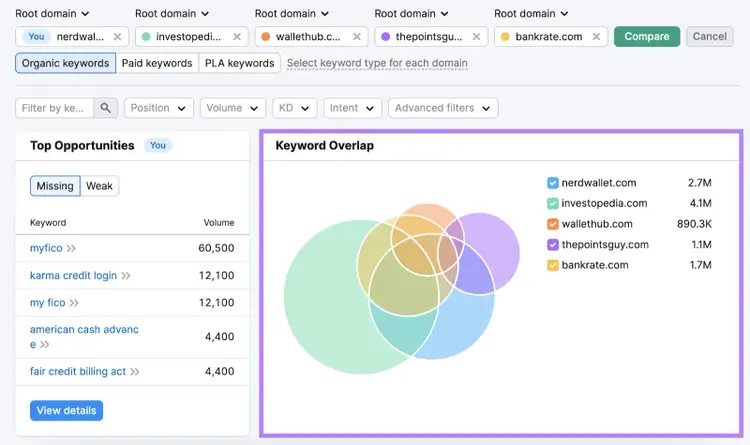Viewport: 750px width, 445px height.
Task: Select the Organic keywords tab
Action: 66,63
